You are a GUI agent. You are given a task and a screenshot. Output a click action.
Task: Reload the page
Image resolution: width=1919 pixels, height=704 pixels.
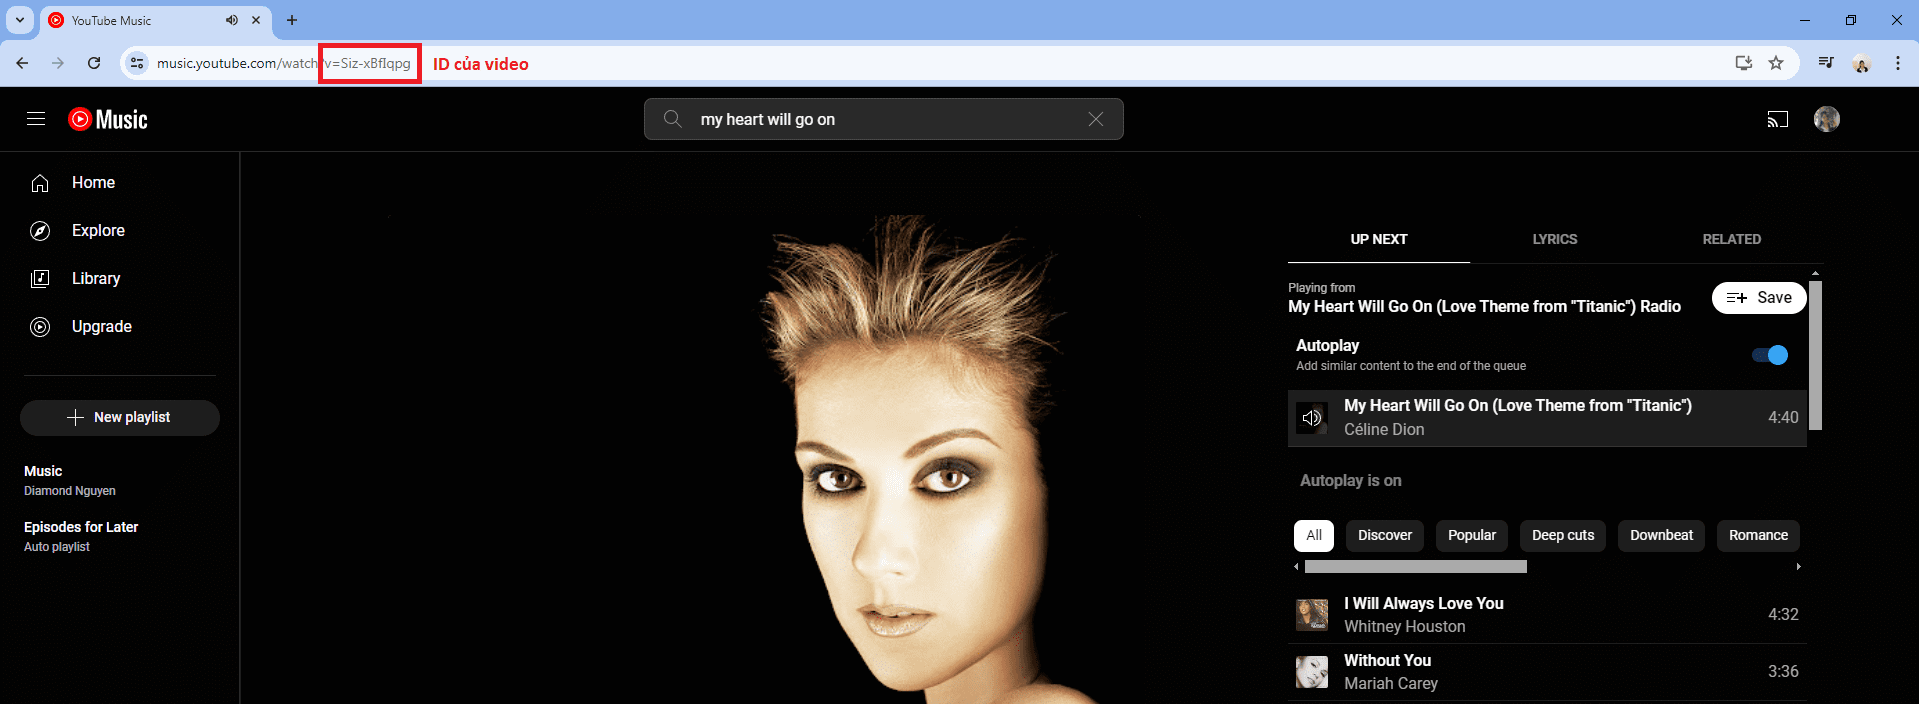point(94,63)
